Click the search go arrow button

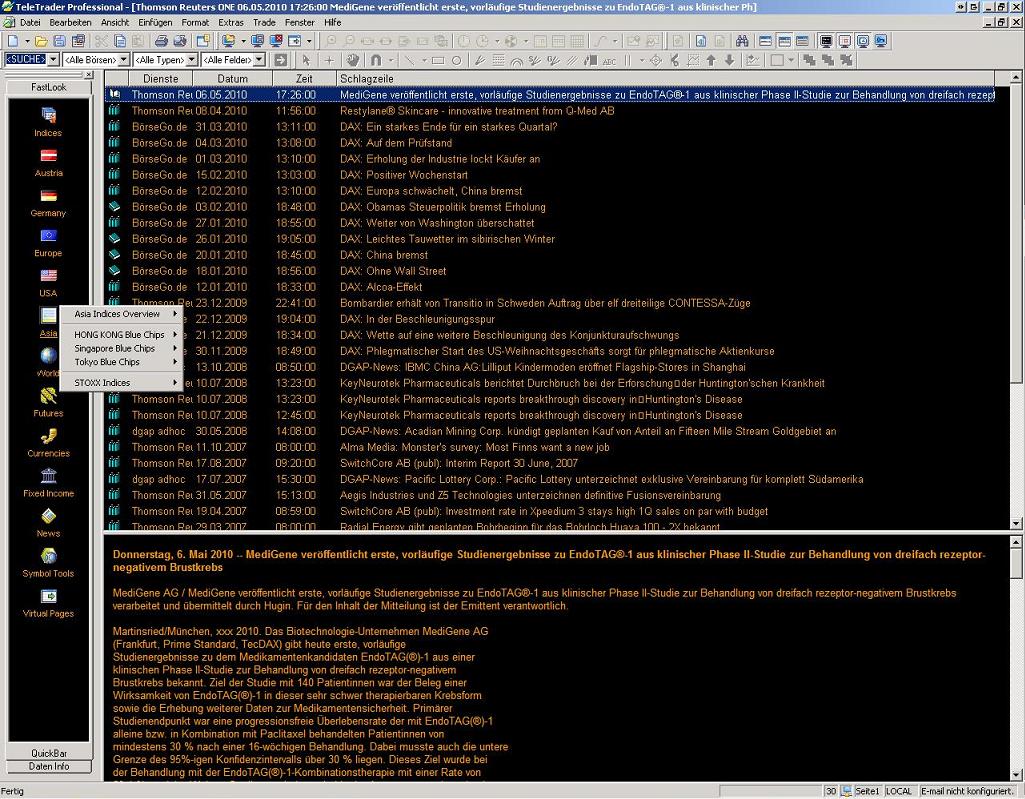click(281, 60)
